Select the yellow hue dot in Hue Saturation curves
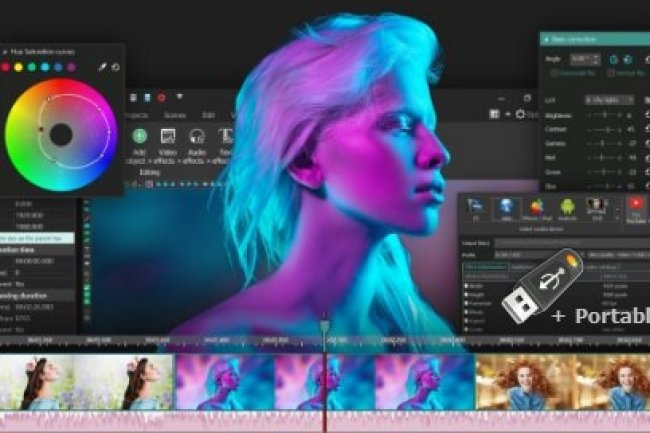650x433 pixels. tap(19, 67)
